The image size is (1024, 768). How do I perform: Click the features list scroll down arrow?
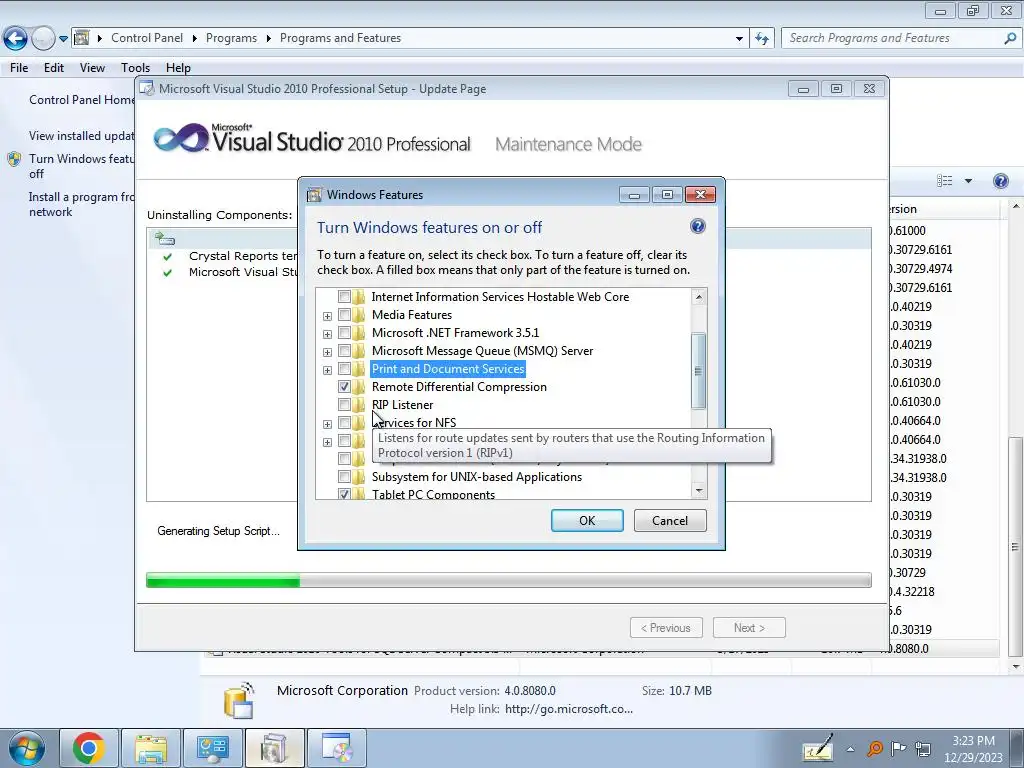pyautogui.click(x=699, y=490)
